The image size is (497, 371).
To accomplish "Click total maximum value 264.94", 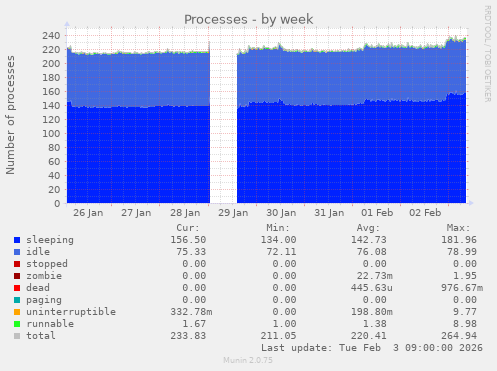I will tap(459, 336).
